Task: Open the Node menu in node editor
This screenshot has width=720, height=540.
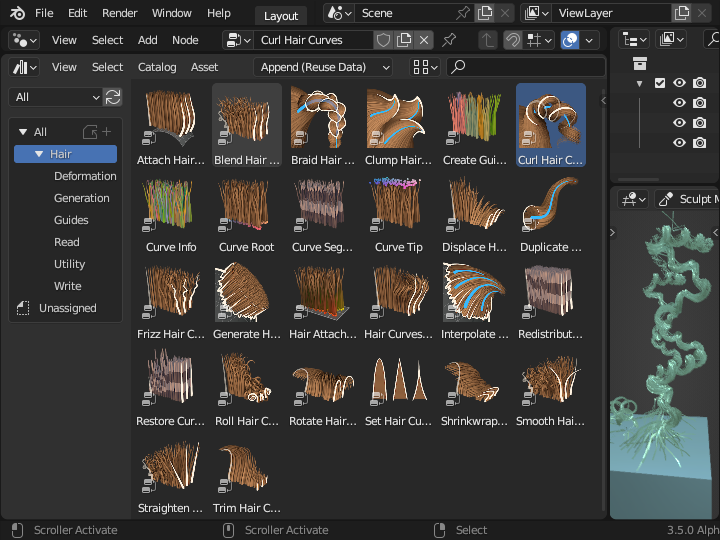Action: (x=185, y=40)
